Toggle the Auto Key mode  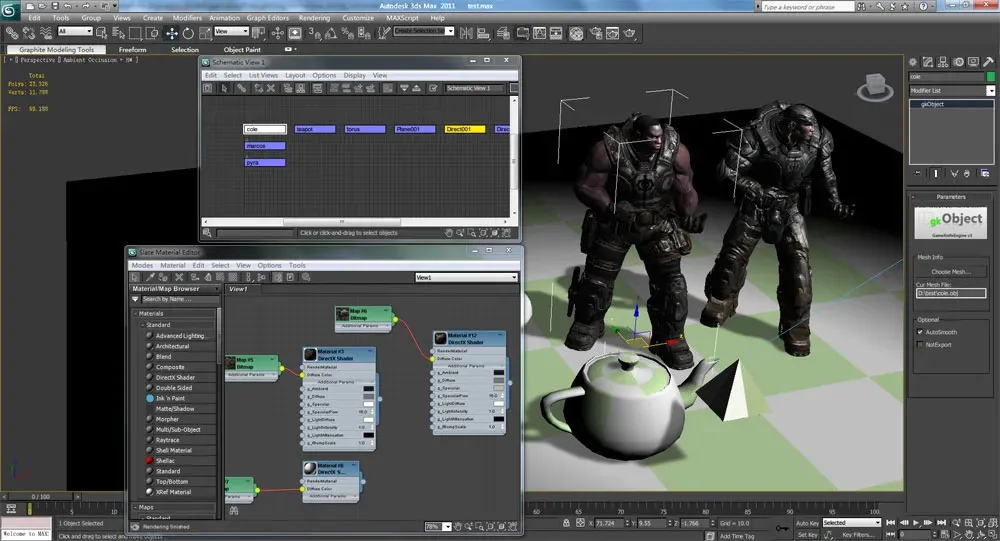pyautogui.click(x=807, y=523)
